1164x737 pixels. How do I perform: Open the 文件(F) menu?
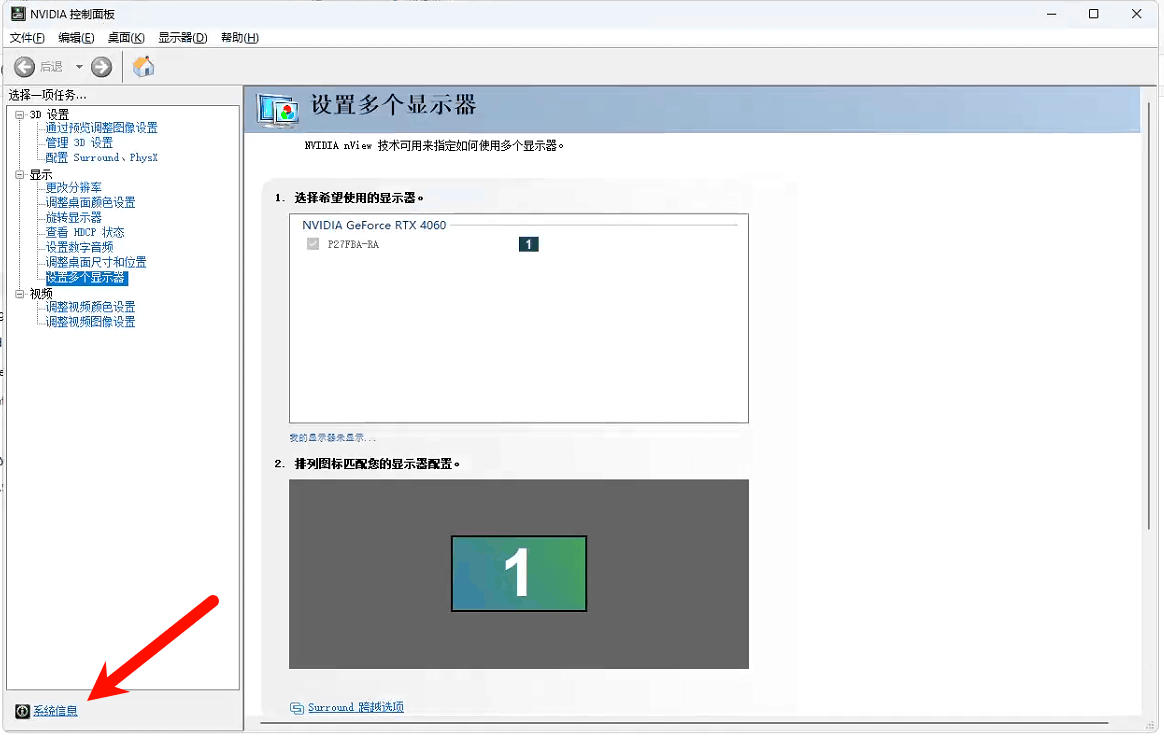pyautogui.click(x=27, y=38)
